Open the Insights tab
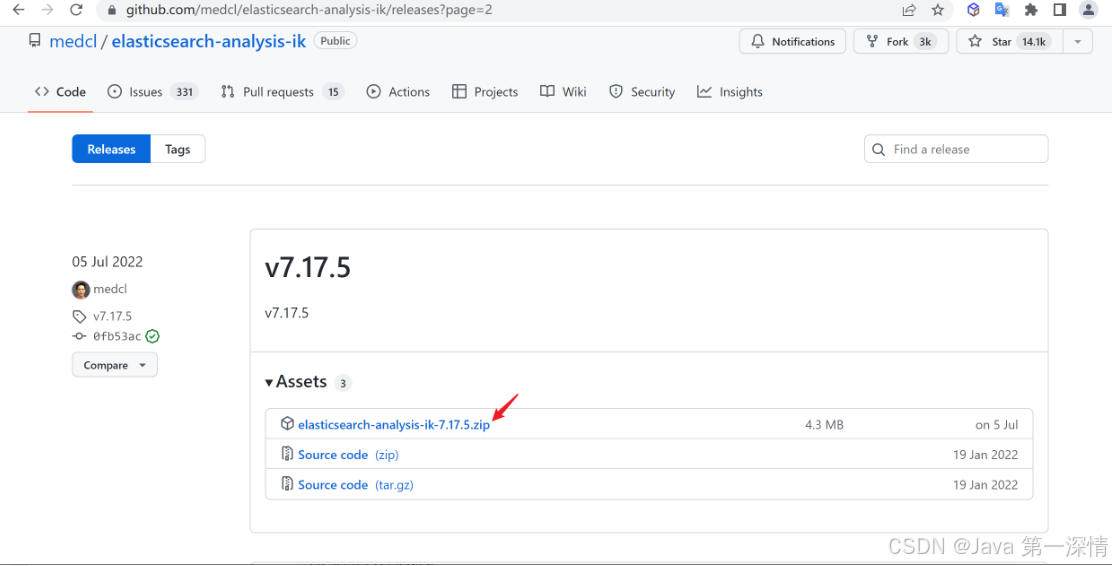Screen dimensions: 1112x566 click(x=730, y=91)
